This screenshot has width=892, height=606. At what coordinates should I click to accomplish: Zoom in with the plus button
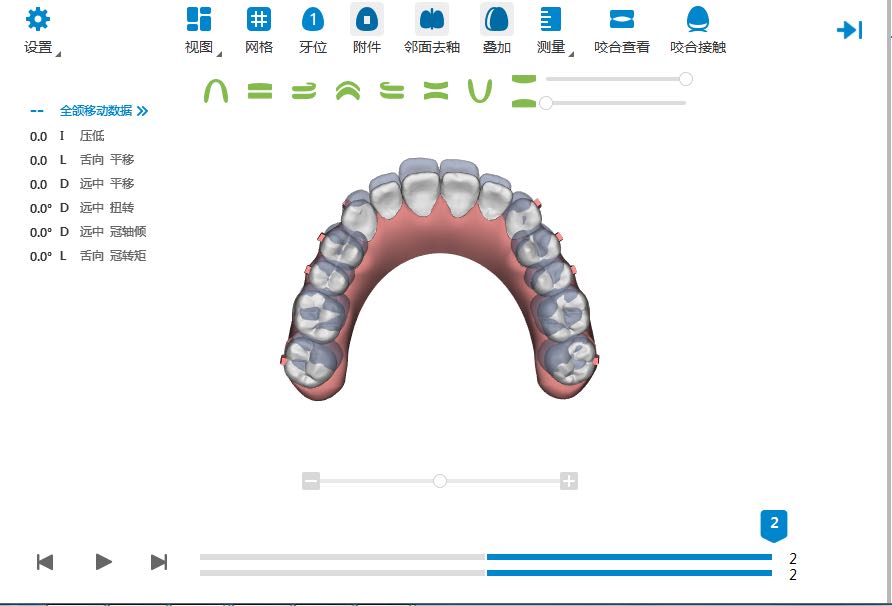pyautogui.click(x=569, y=481)
